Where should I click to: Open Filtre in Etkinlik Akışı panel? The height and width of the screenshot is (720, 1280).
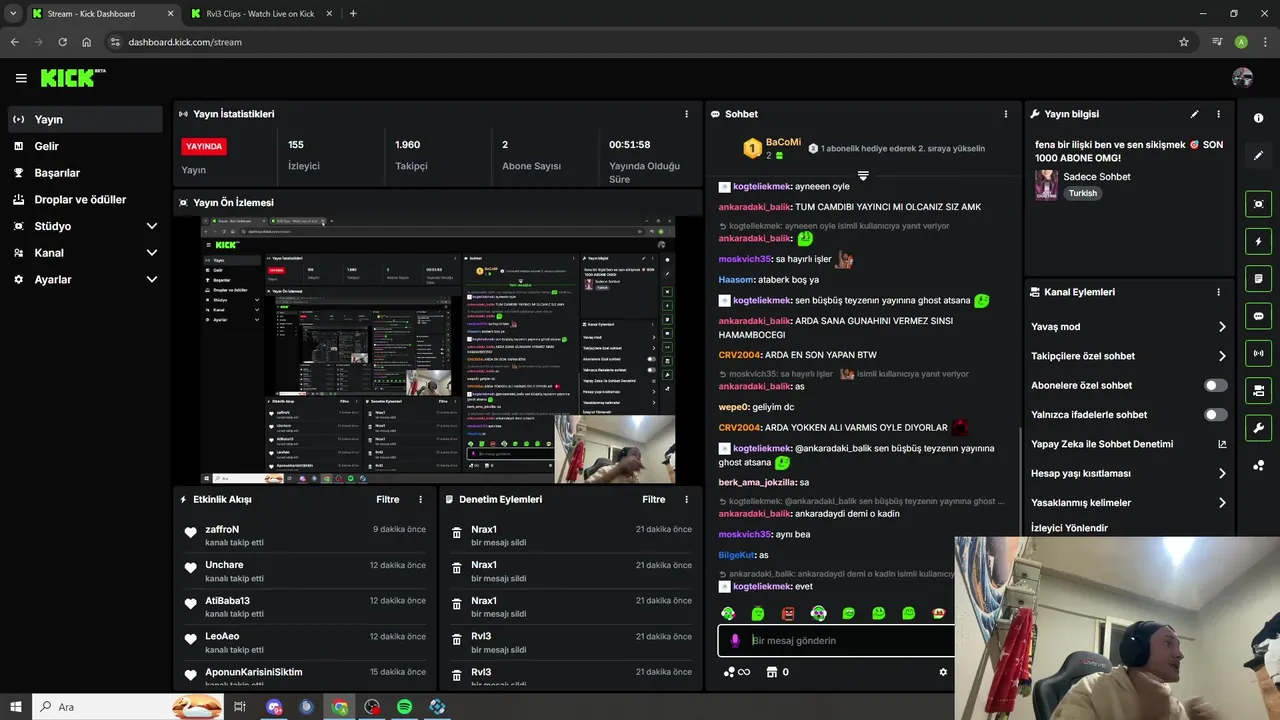point(388,499)
